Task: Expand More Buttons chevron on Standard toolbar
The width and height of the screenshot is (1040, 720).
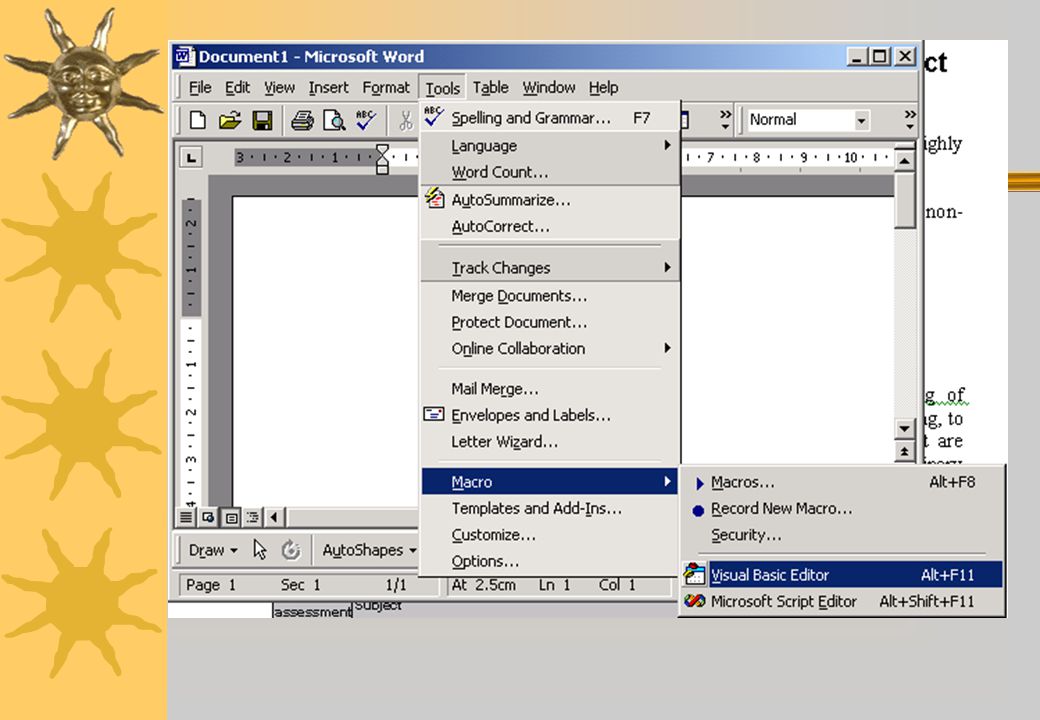Action: pyautogui.click(x=726, y=120)
